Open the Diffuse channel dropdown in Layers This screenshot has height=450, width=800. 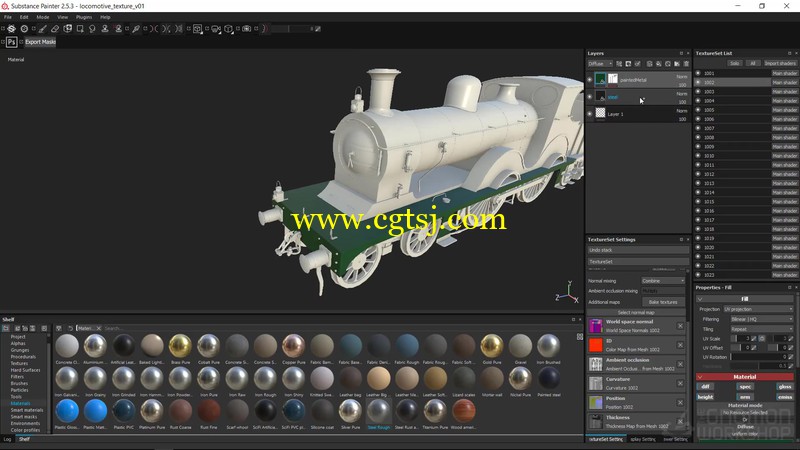(600, 64)
